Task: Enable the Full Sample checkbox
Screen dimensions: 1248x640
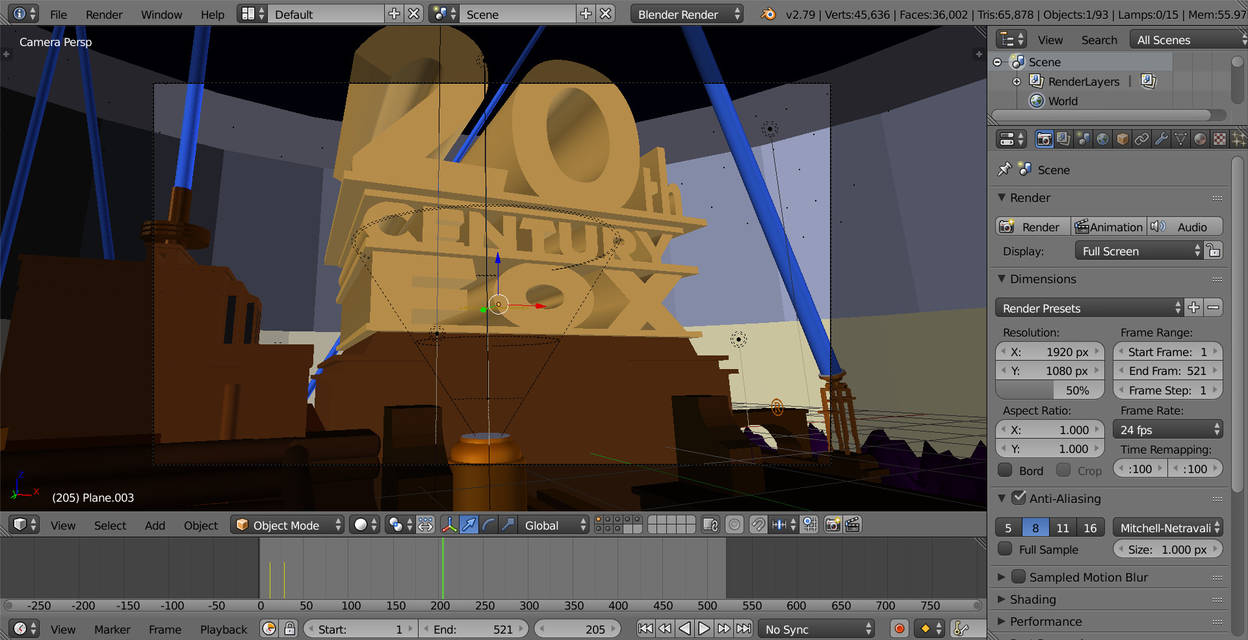Action: [1005, 549]
